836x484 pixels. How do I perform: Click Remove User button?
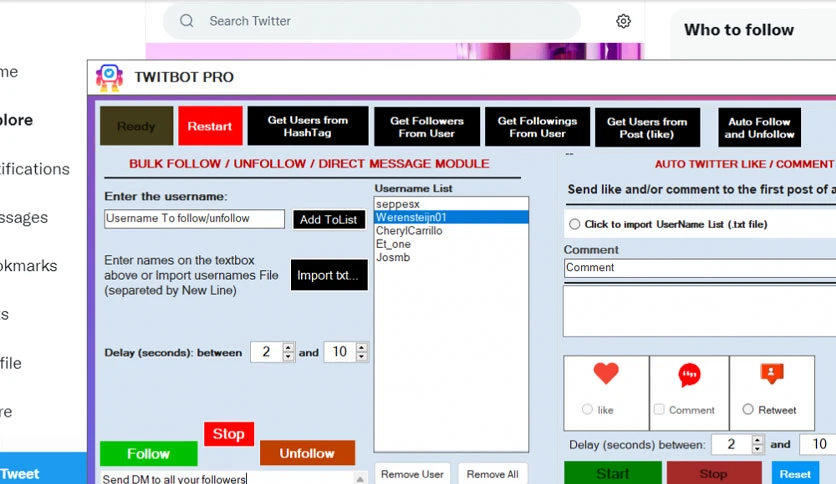(412, 474)
